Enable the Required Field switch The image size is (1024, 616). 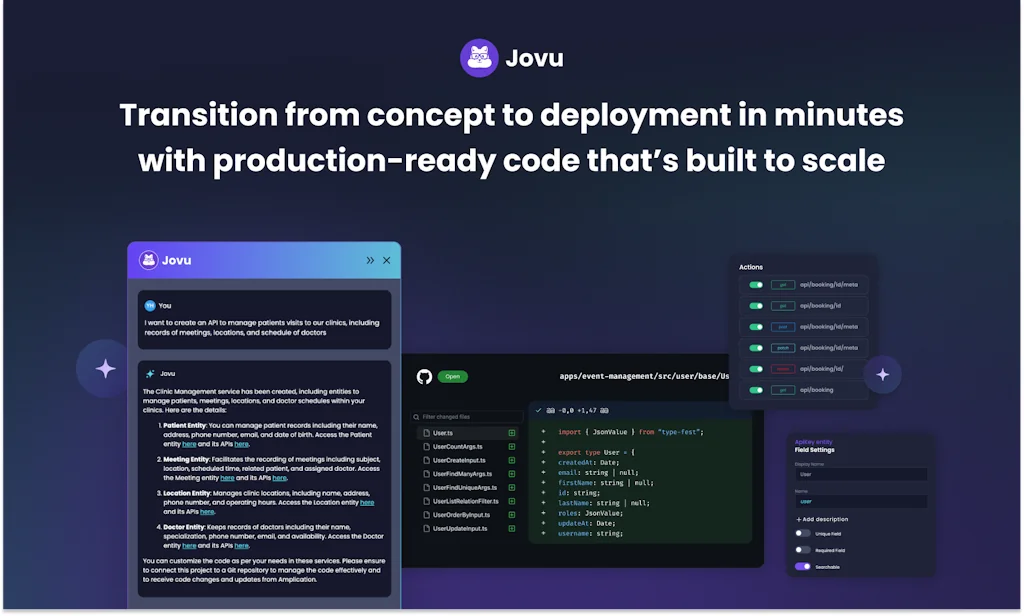803,550
